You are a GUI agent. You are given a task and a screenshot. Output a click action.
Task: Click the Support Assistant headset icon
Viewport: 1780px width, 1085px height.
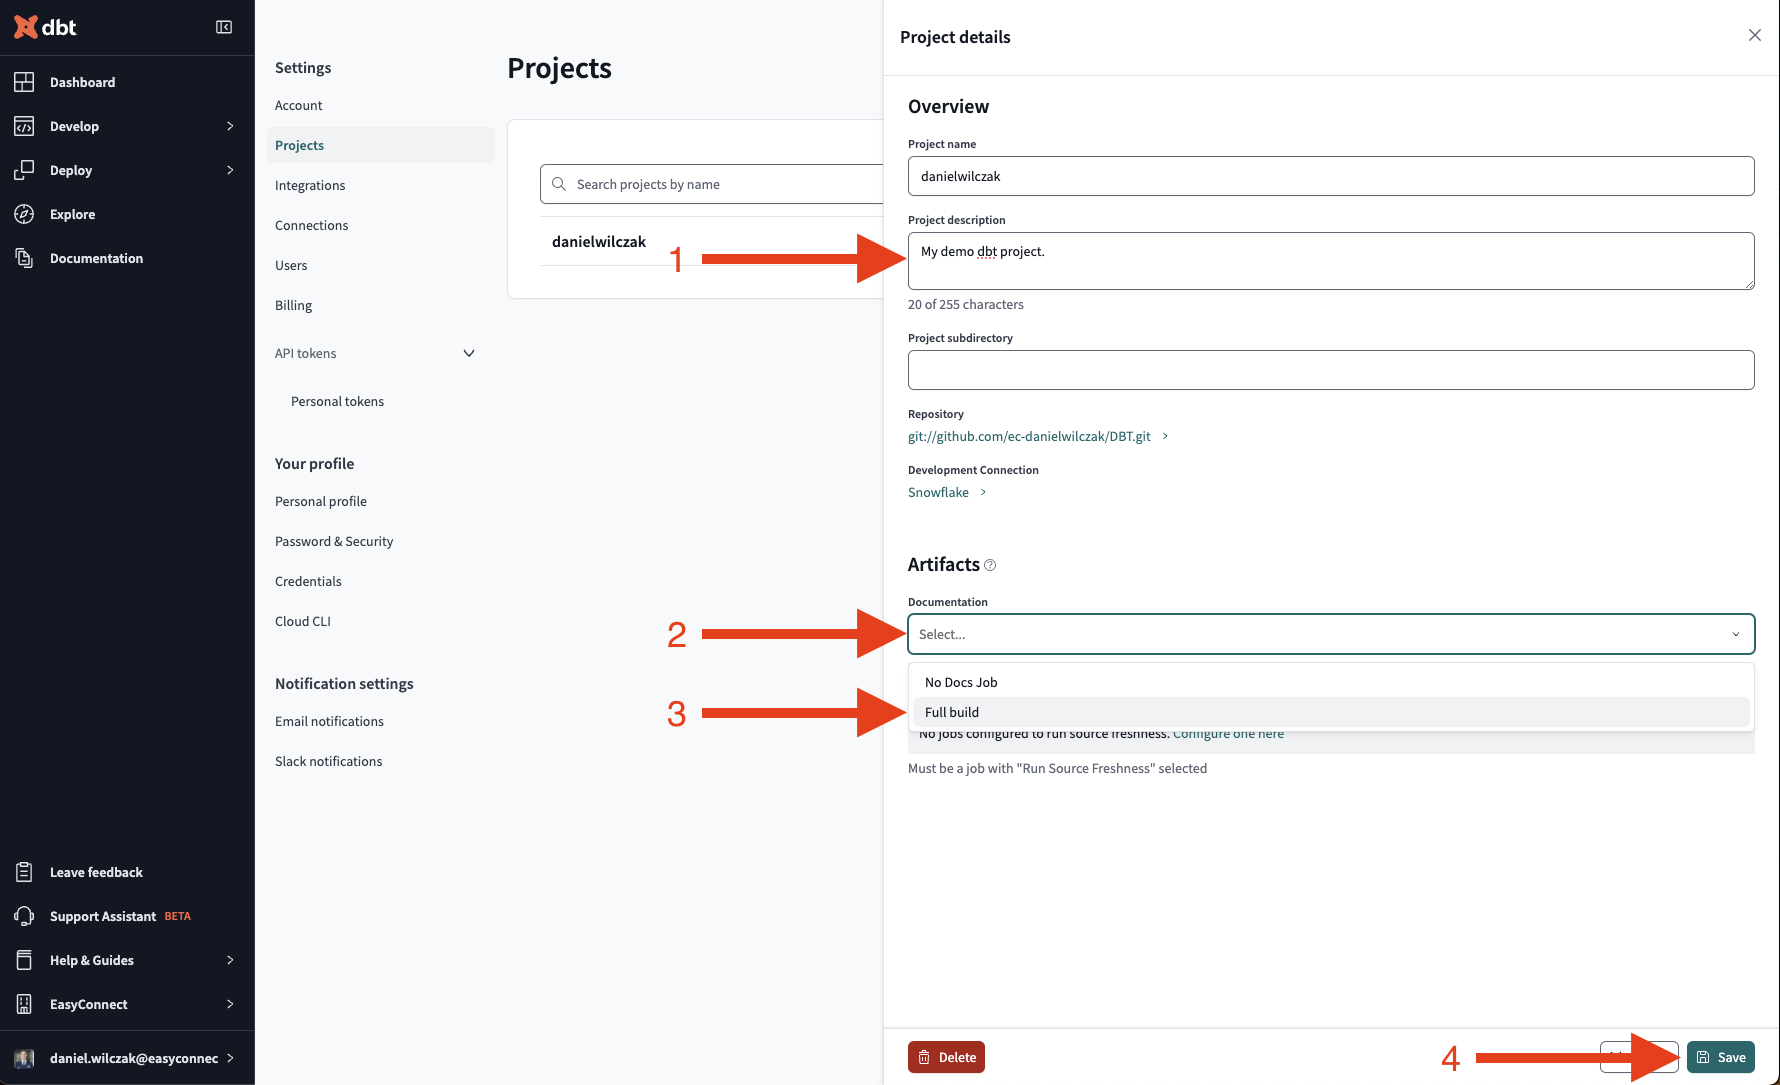[x=24, y=916]
